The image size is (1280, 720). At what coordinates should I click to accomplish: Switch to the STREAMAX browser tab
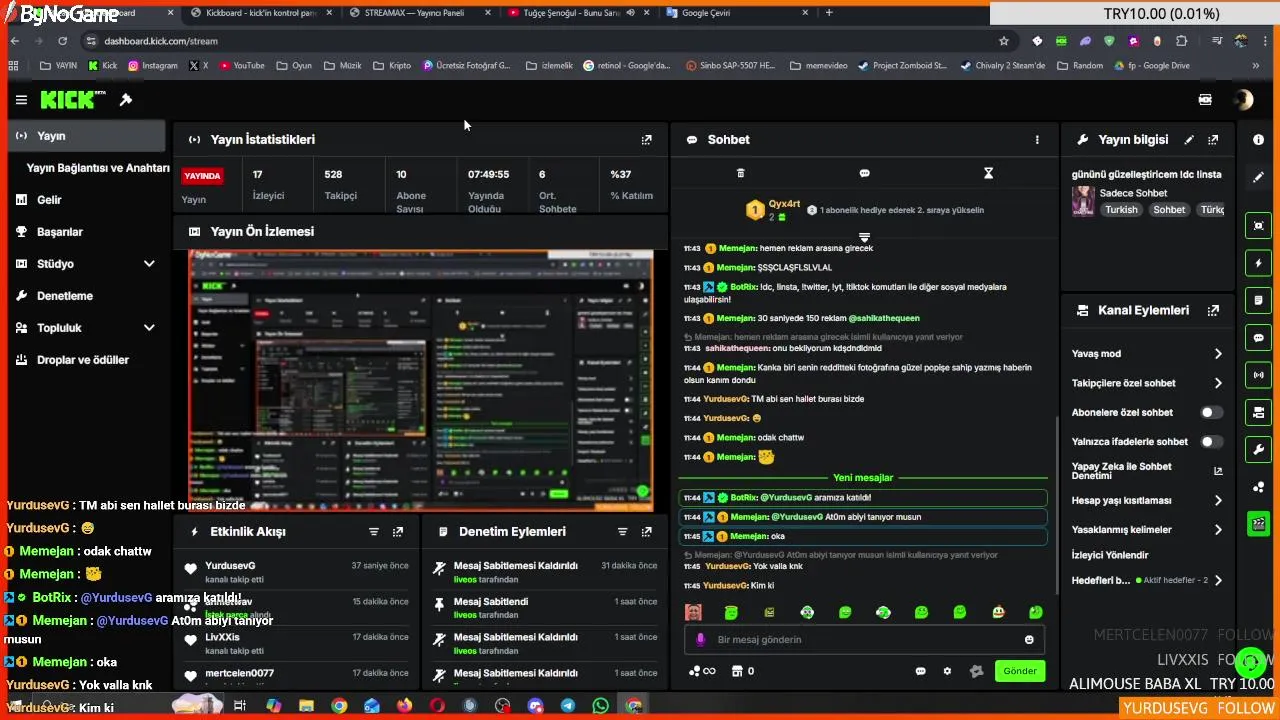click(418, 13)
